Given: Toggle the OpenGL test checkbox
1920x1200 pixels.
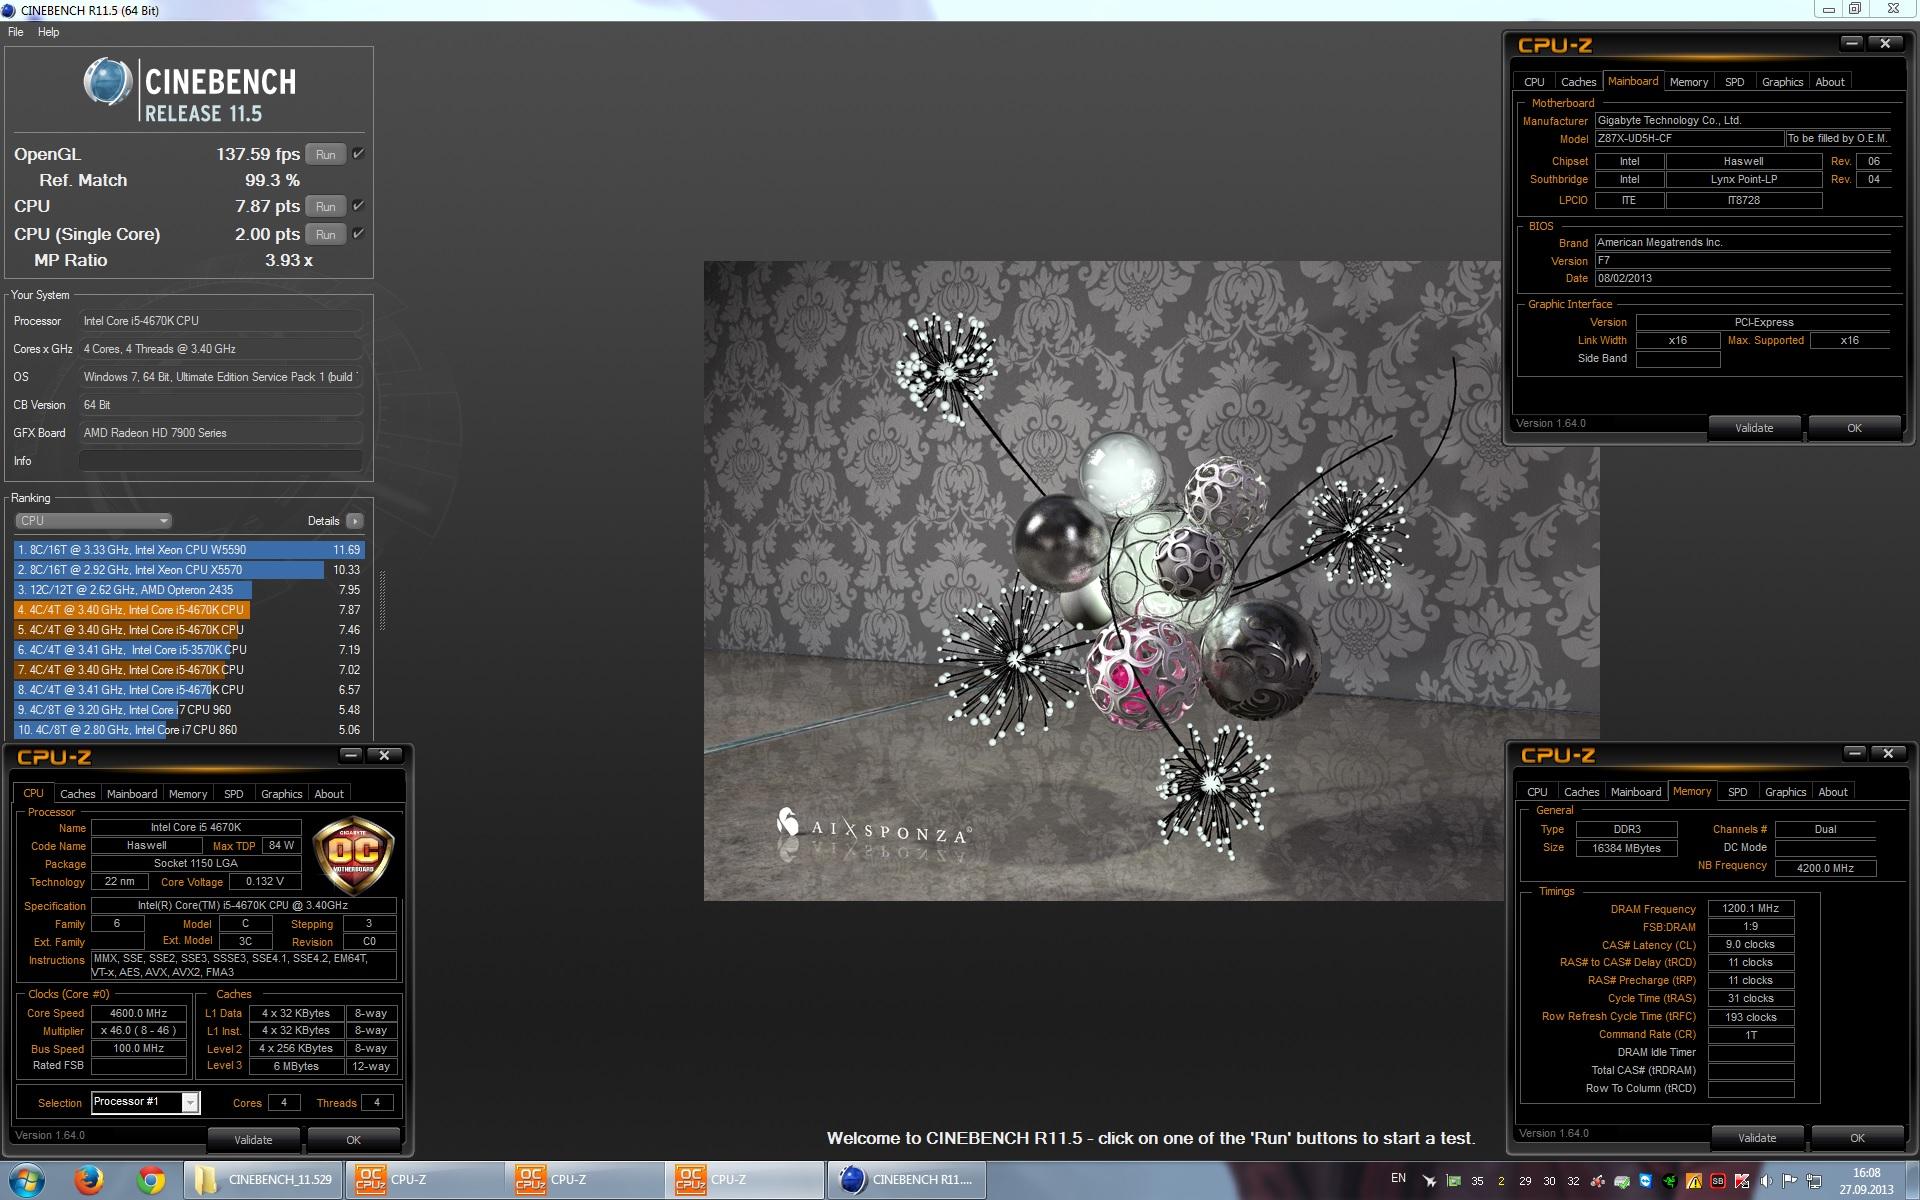Looking at the screenshot, I should (358, 153).
